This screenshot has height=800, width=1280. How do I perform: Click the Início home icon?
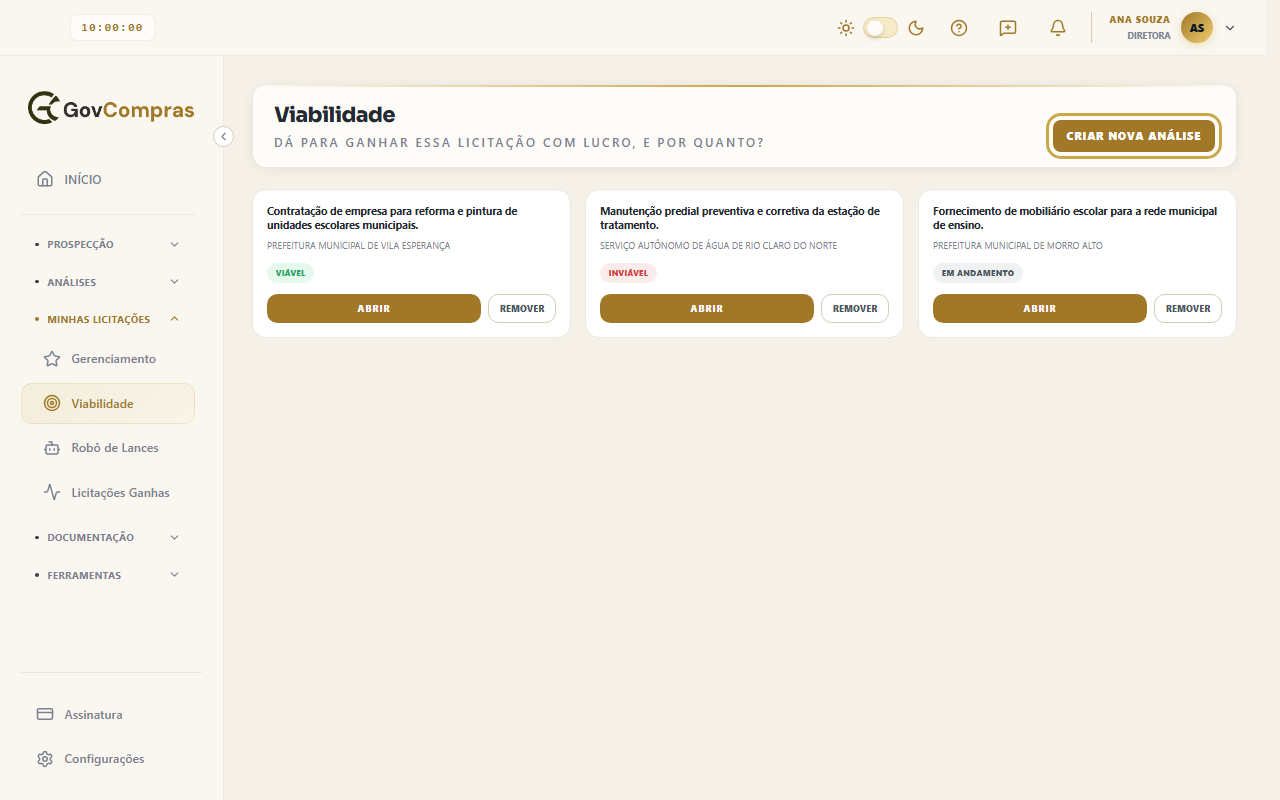[x=45, y=179]
